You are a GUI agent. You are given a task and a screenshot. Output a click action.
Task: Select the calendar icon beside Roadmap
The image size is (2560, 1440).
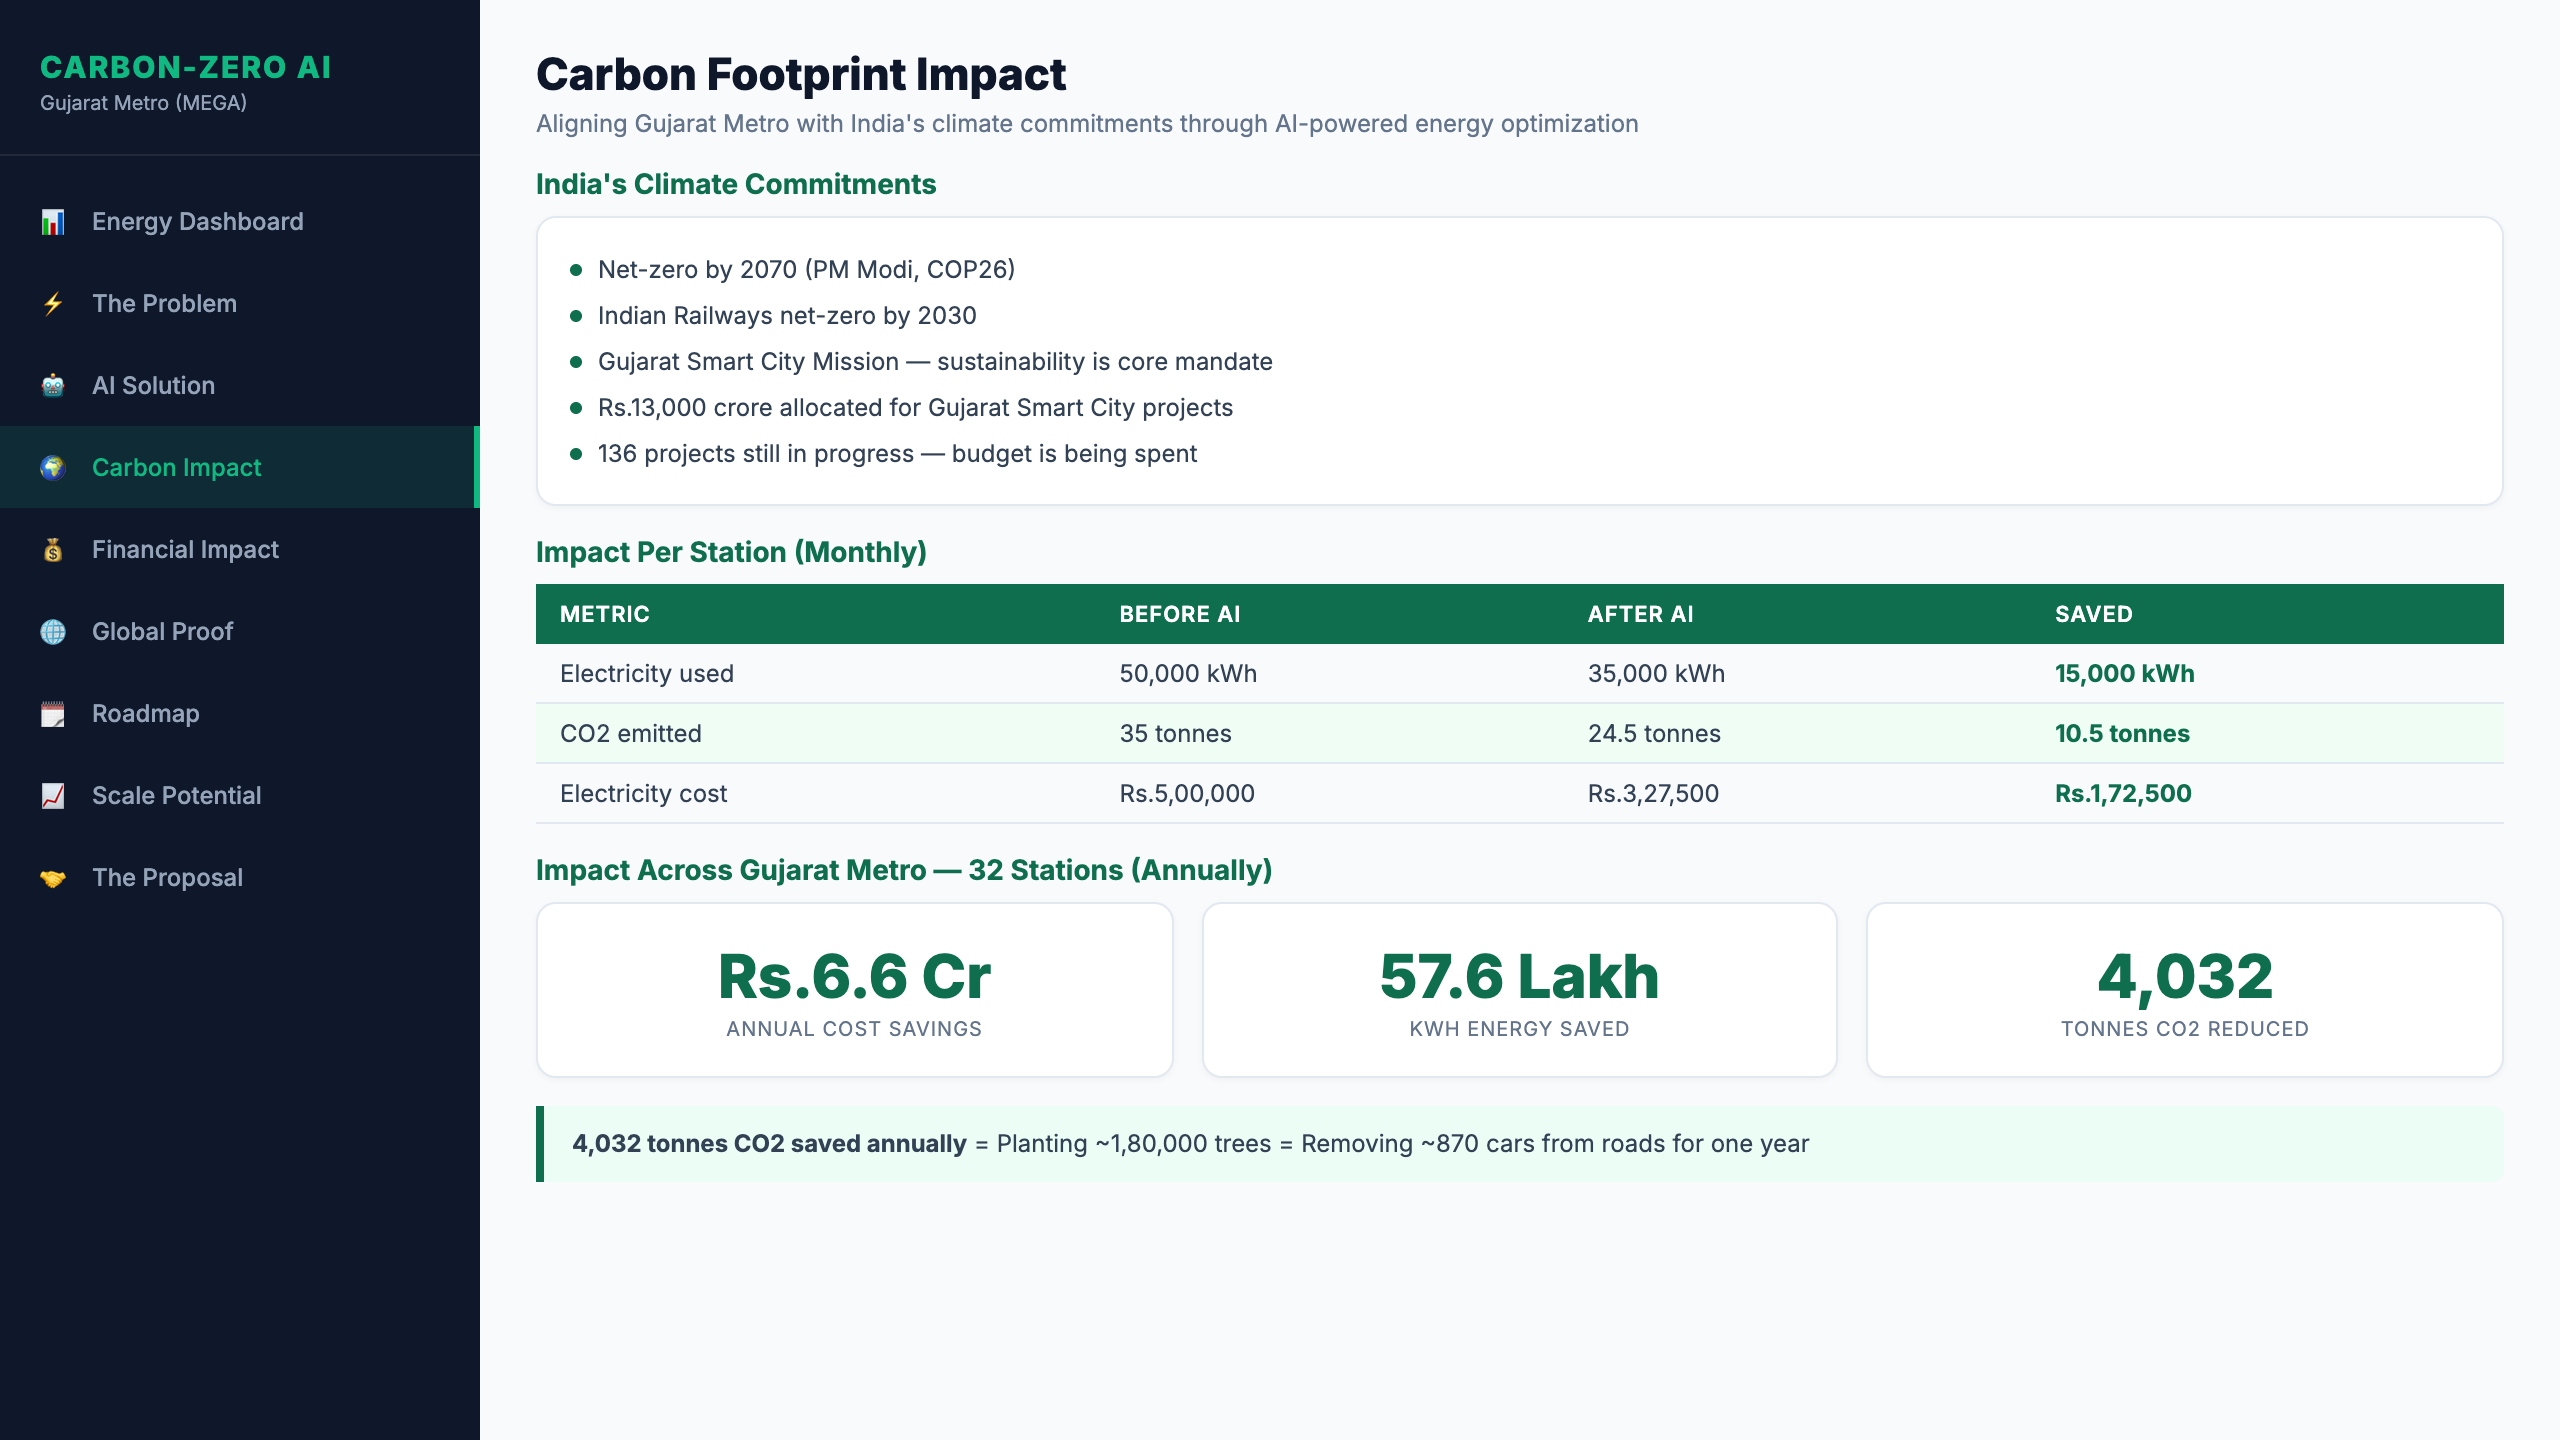pos(55,713)
